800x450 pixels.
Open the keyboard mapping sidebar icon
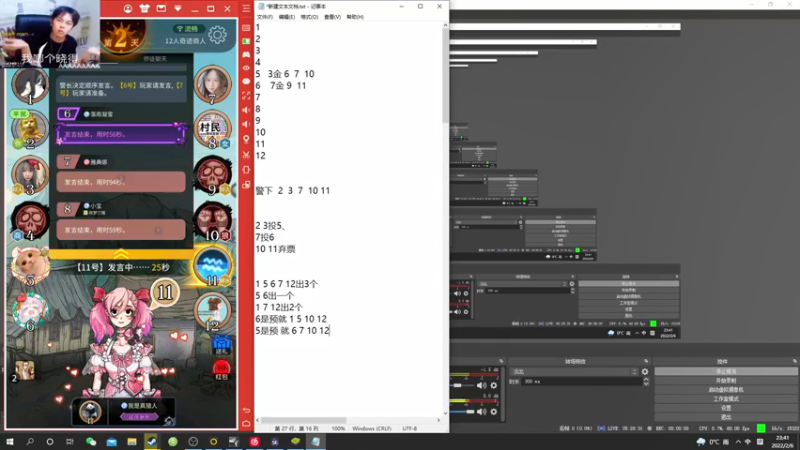coord(246,28)
